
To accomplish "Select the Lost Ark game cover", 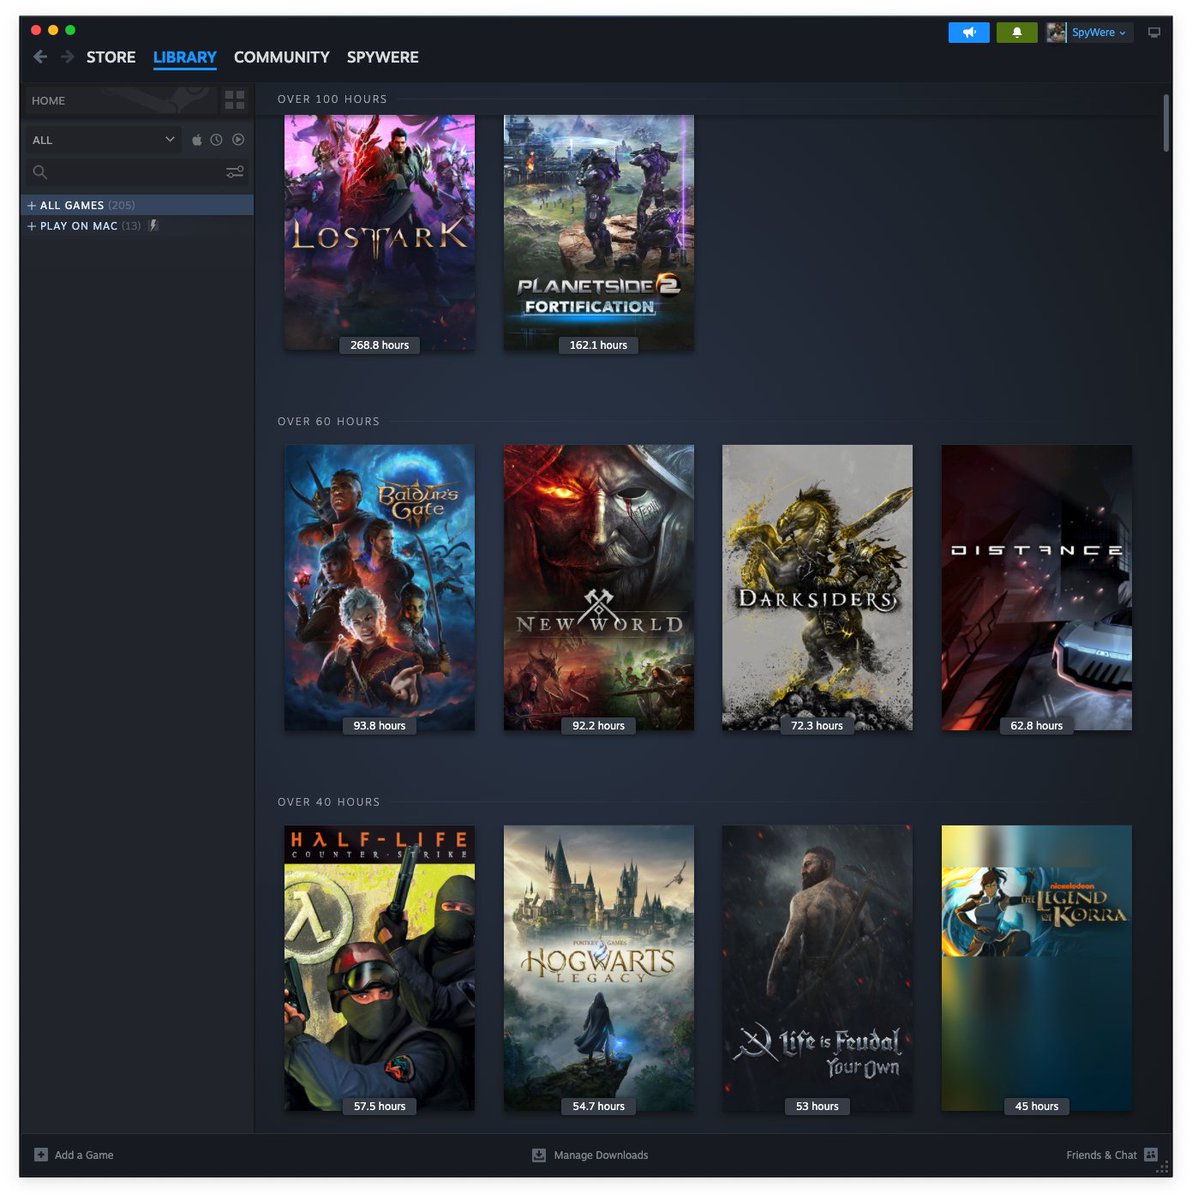I will click(x=380, y=232).
